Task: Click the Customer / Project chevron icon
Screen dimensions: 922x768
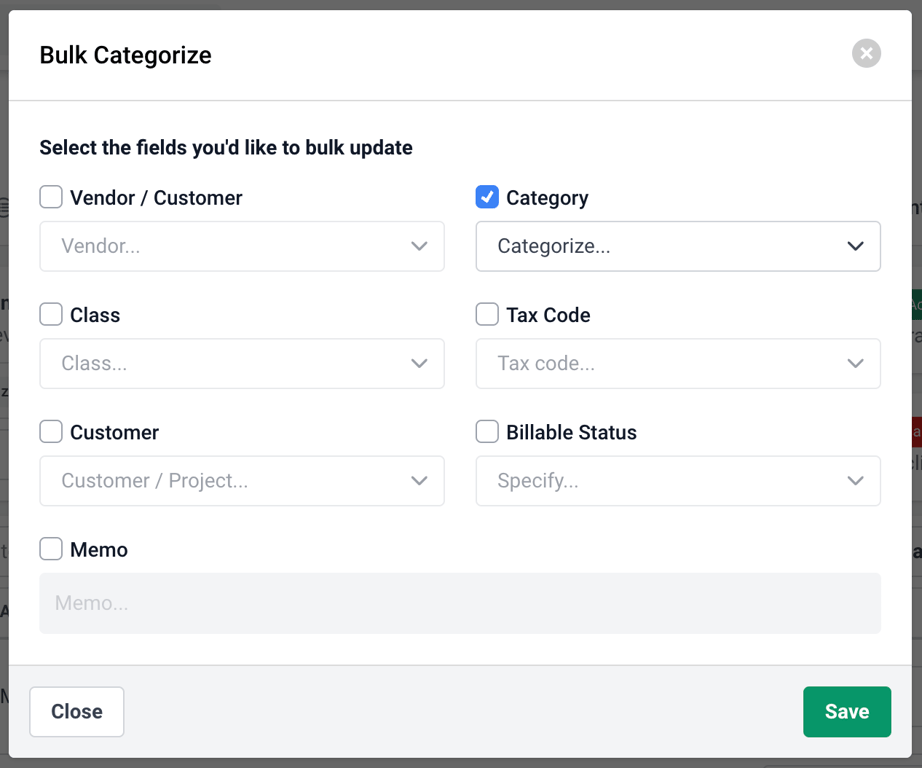Action: [419, 481]
